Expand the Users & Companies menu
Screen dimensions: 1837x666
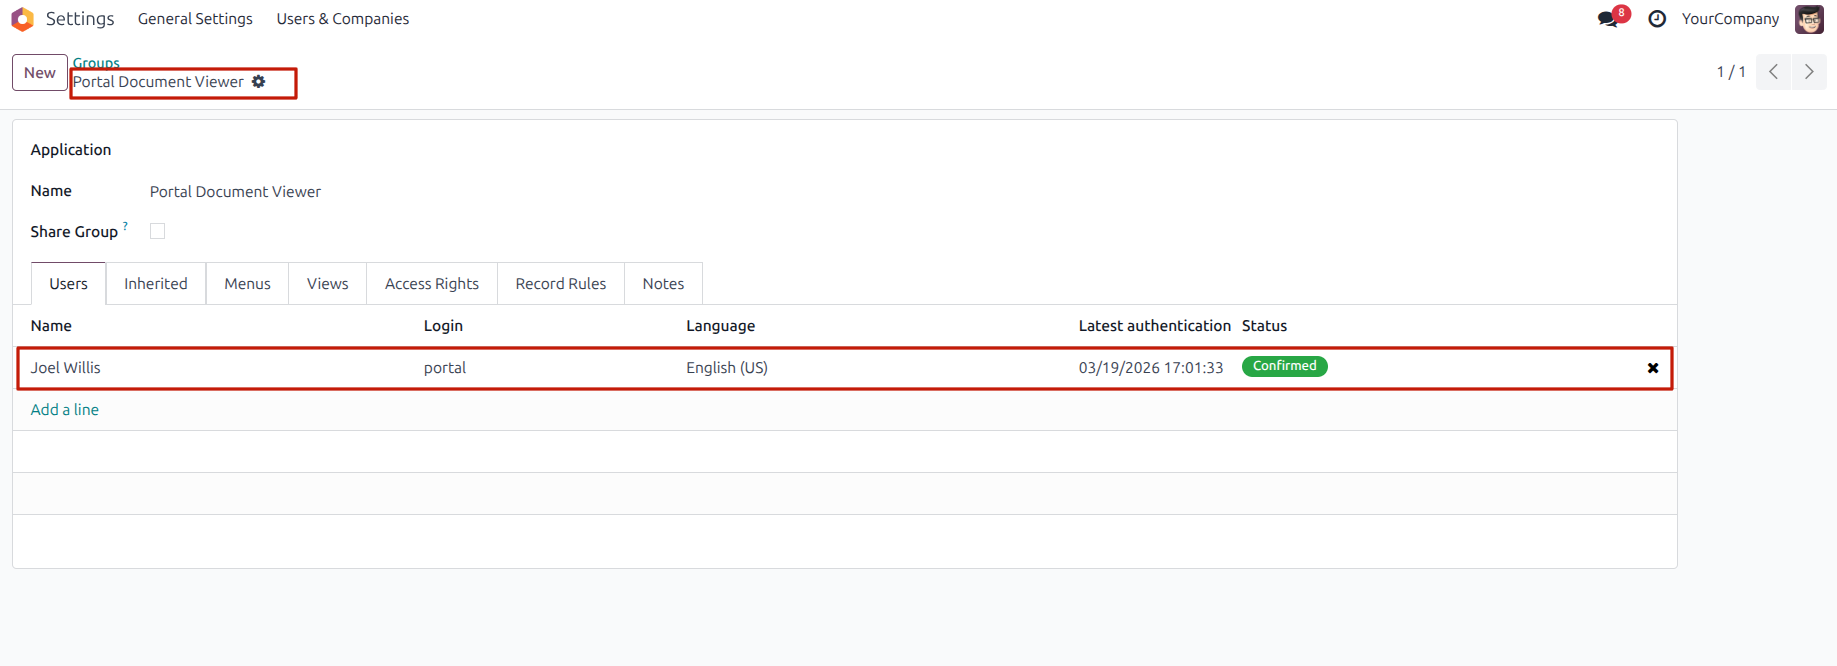[343, 19]
